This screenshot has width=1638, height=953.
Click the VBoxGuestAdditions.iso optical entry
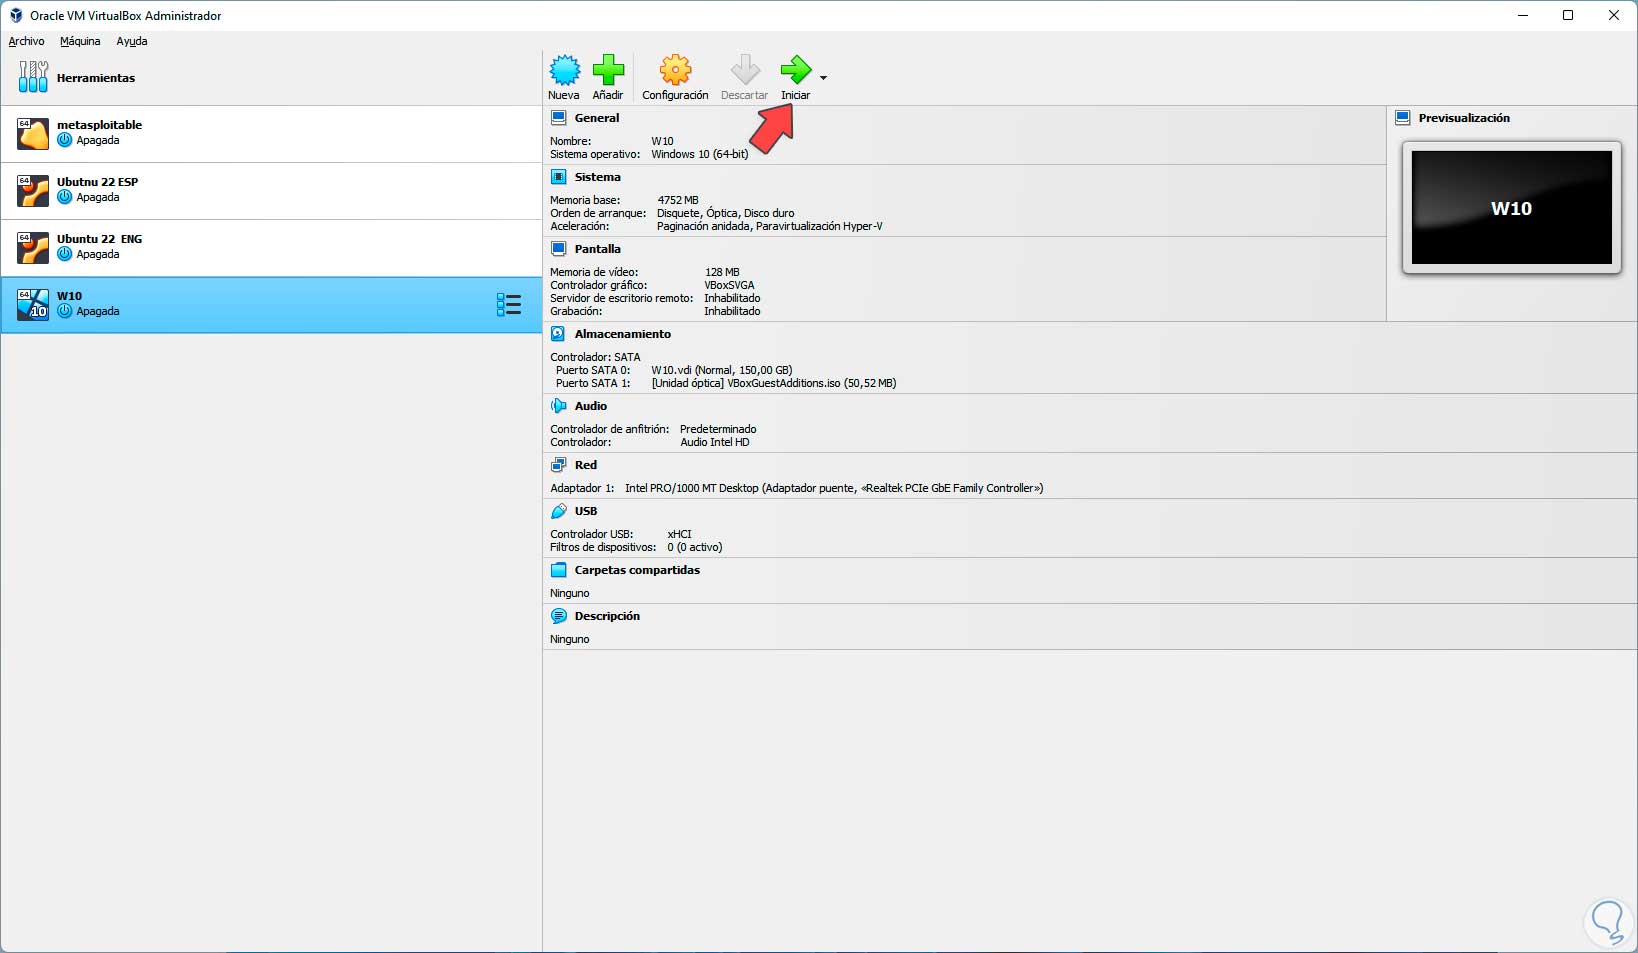coord(774,383)
